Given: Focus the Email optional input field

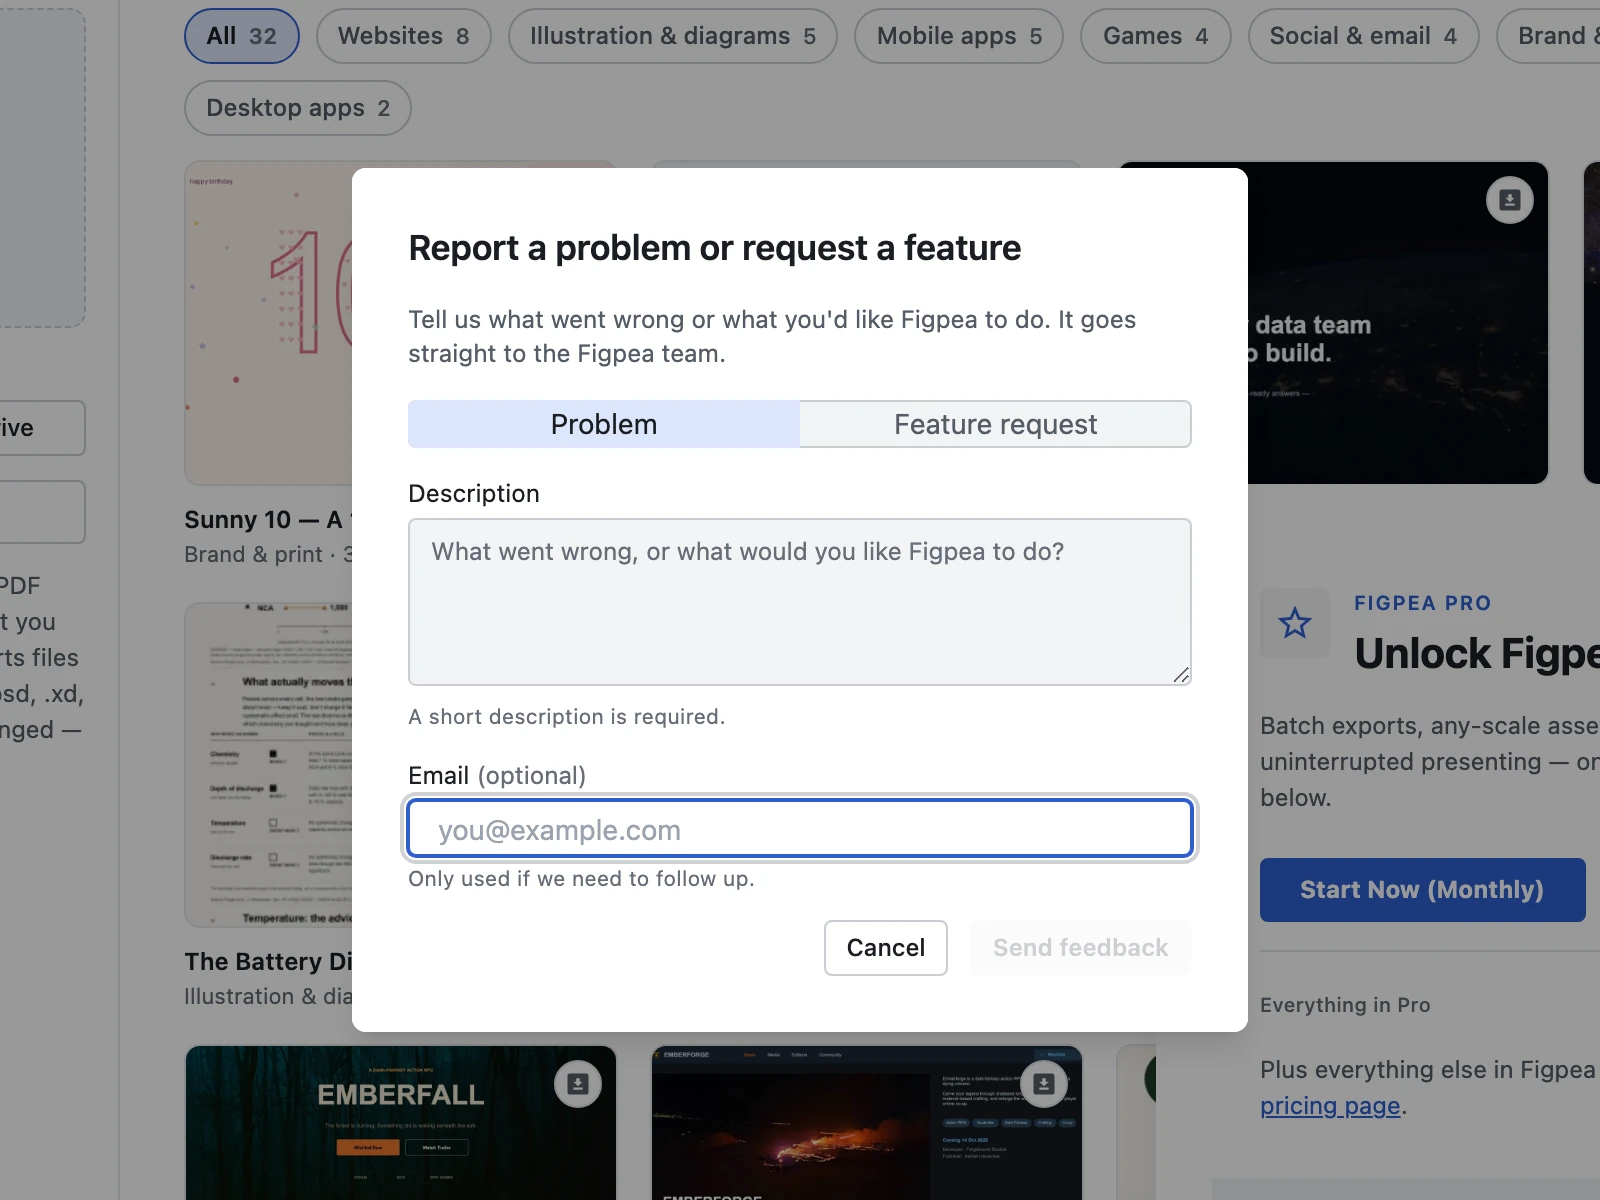Looking at the screenshot, I should (x=800, y=829).
